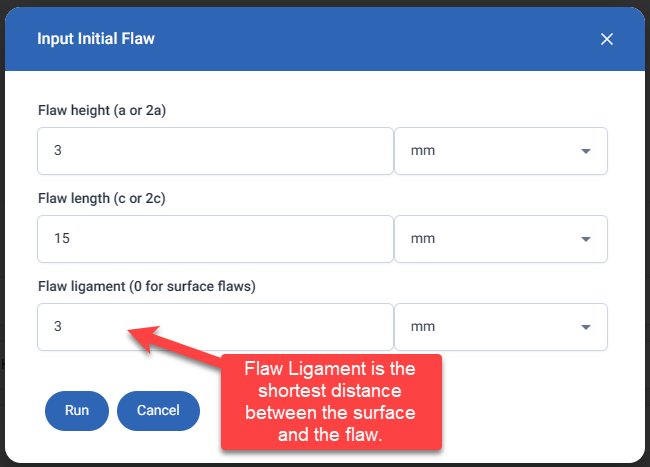Select the Flaw ligament input field
The width and height of the screenshot is (650, 467).
(x=215, y=327)
